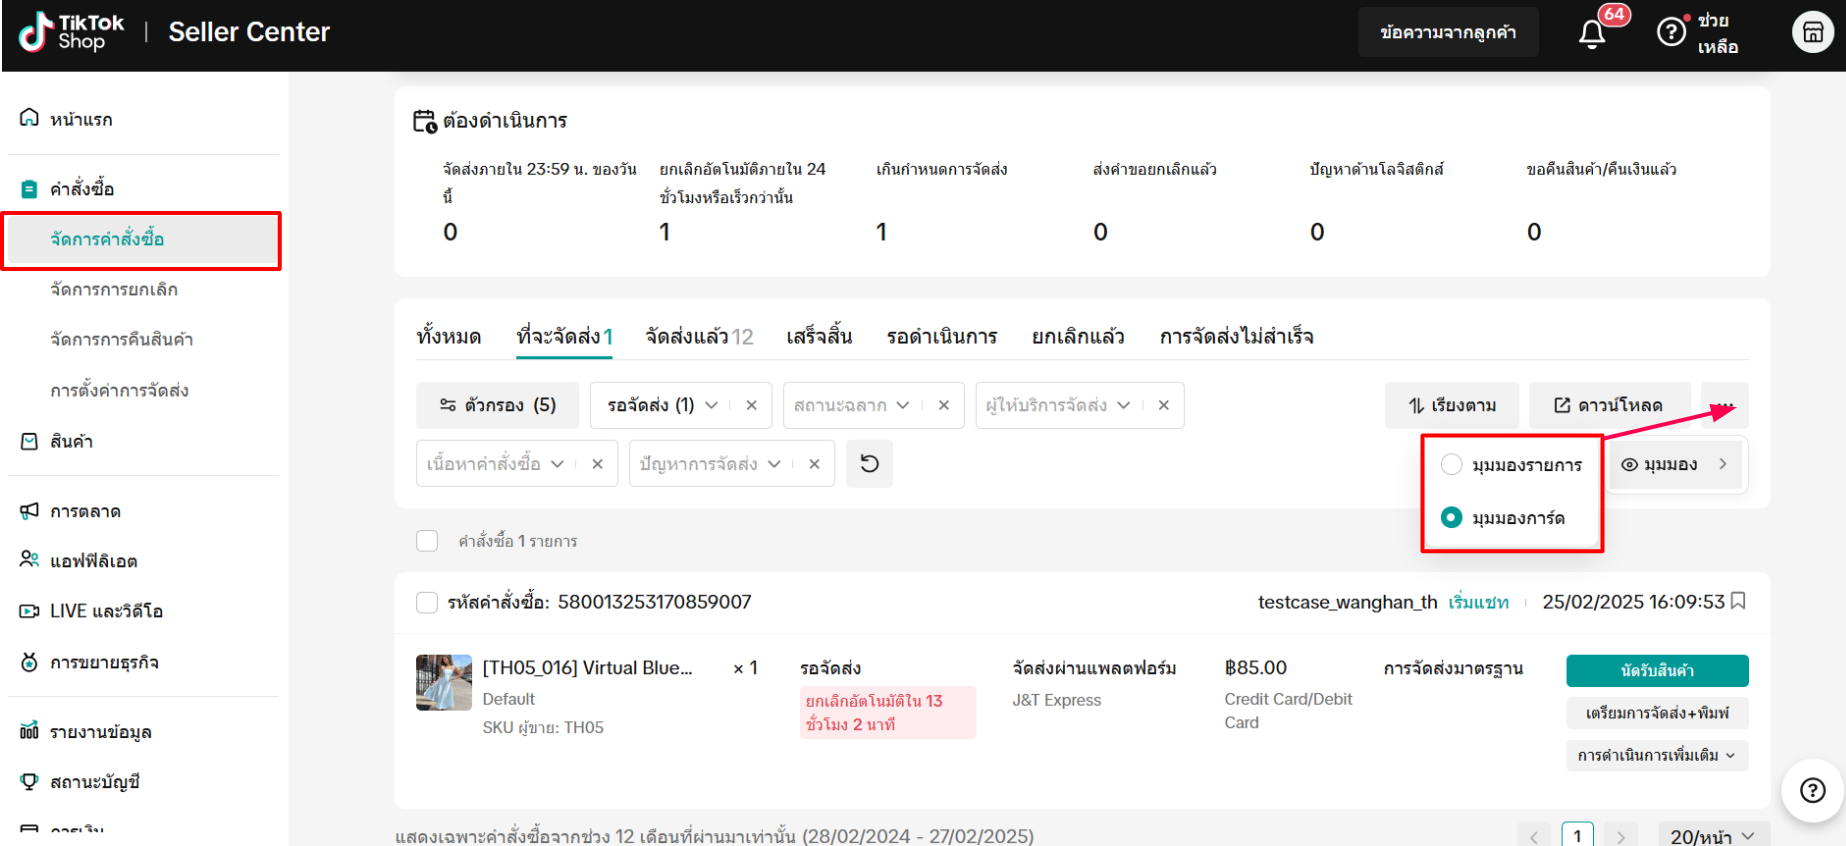Click the product bag icon beside สินค้า
This screenshot has width=1846, height=846.
tap(29, 441)
